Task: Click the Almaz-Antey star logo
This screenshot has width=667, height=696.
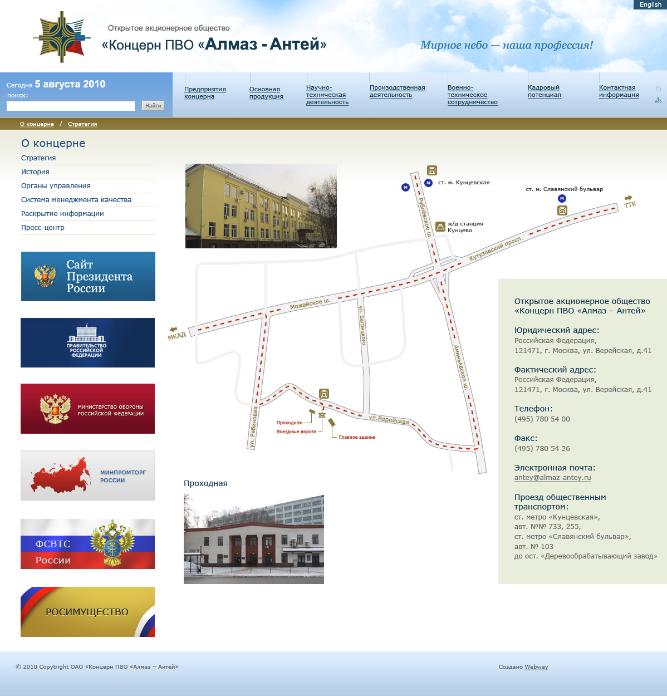Action: click(x=62, y=37)
